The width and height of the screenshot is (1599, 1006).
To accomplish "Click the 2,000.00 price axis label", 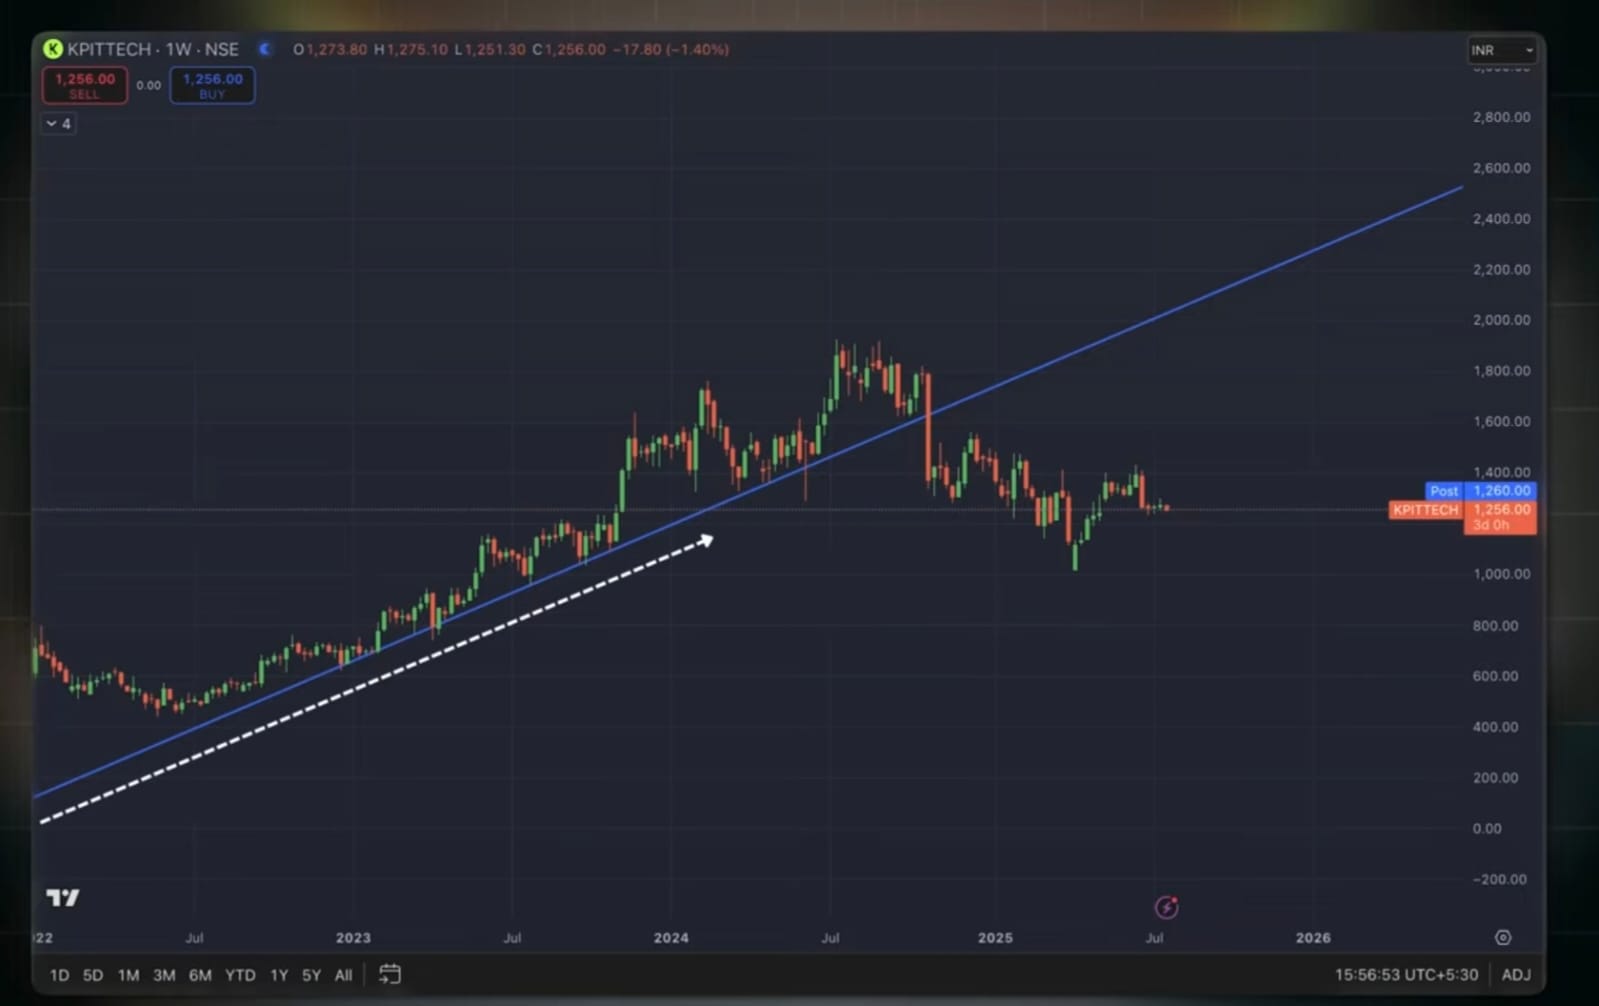I will click(1501, 320).
